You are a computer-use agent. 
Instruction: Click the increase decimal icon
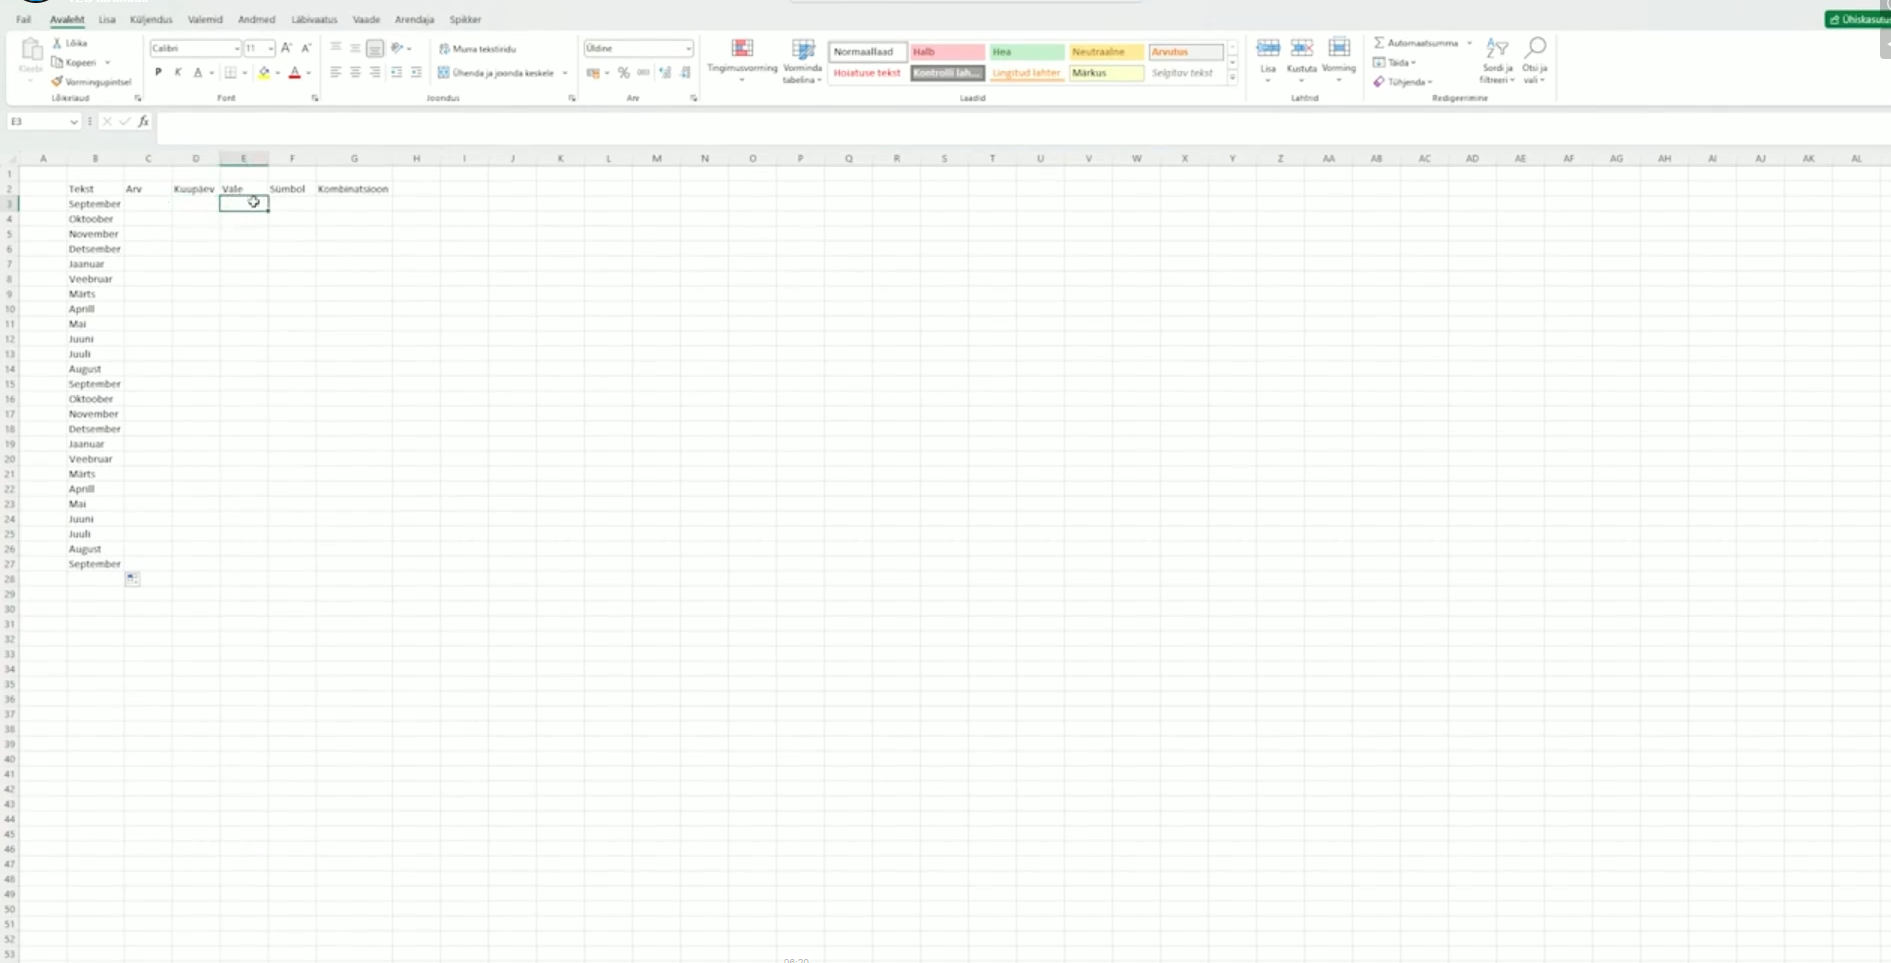[665, 73]
